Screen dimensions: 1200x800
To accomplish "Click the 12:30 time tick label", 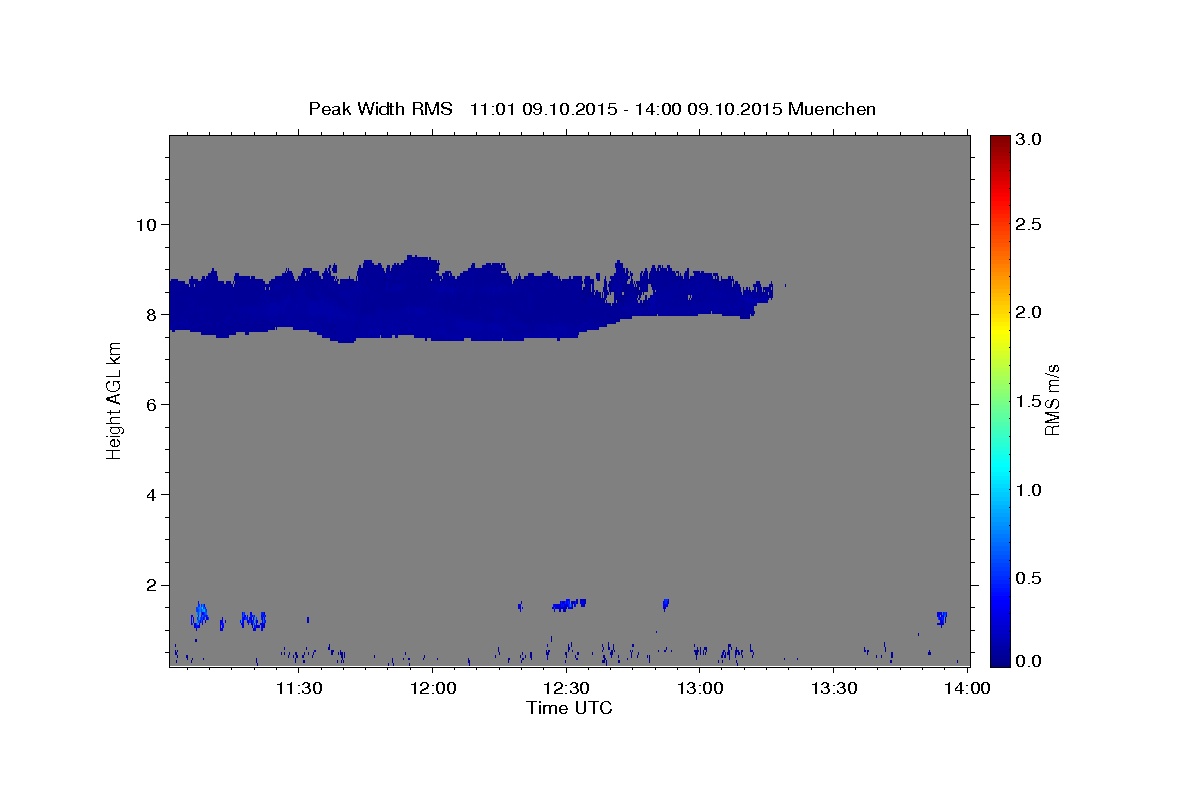I will pos(567,688).
